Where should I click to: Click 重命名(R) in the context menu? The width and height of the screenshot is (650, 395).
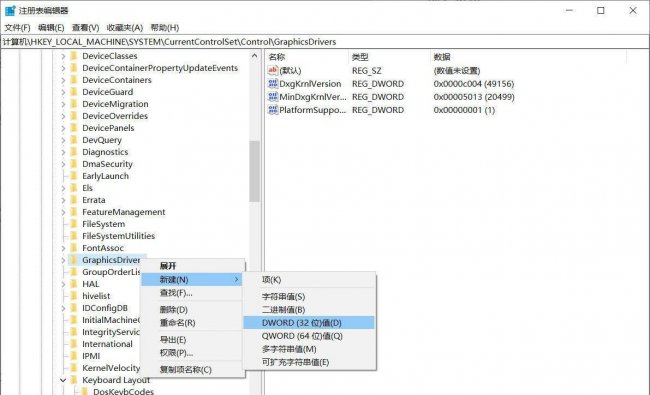point(192,323)
